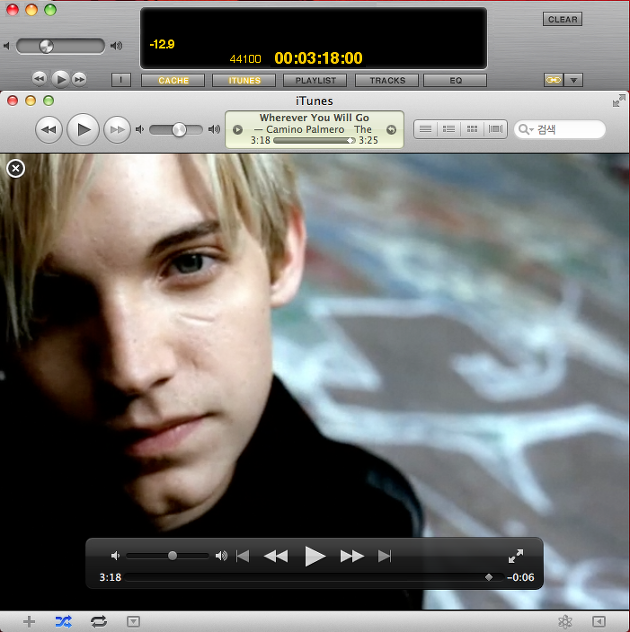
Task: Open the search magnifier dropdown
Action: click(526, 129)
